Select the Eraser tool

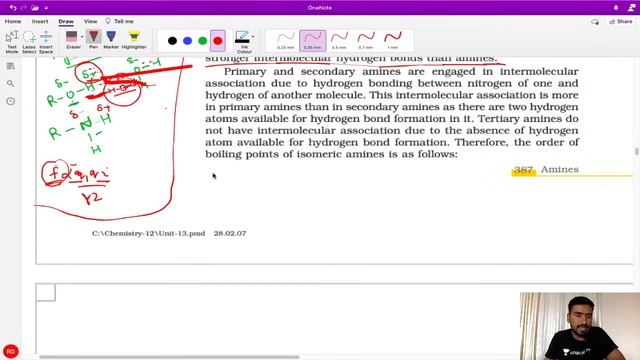tap(72, 40)
